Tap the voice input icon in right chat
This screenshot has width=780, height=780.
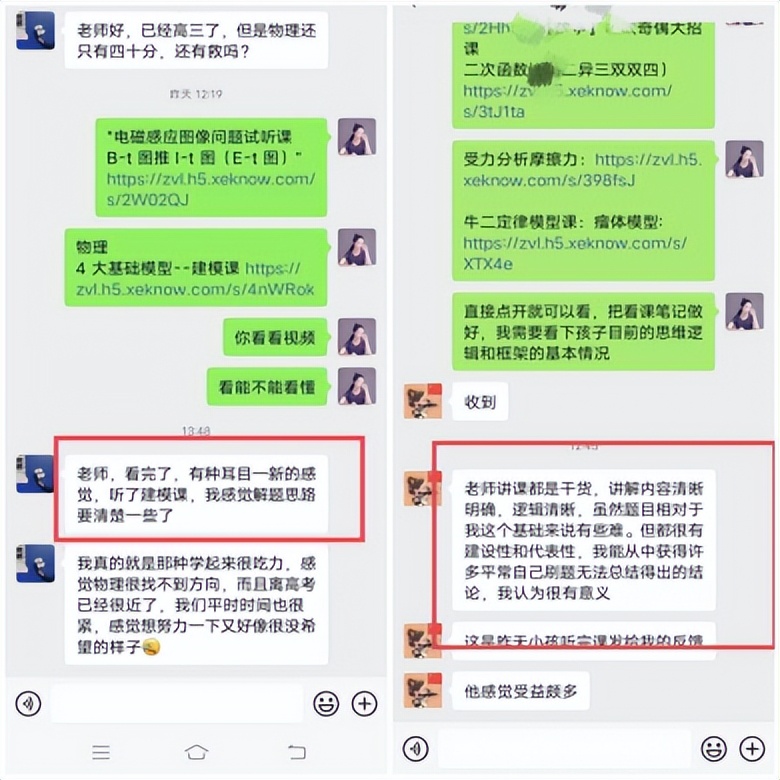[x=416, y=748]
